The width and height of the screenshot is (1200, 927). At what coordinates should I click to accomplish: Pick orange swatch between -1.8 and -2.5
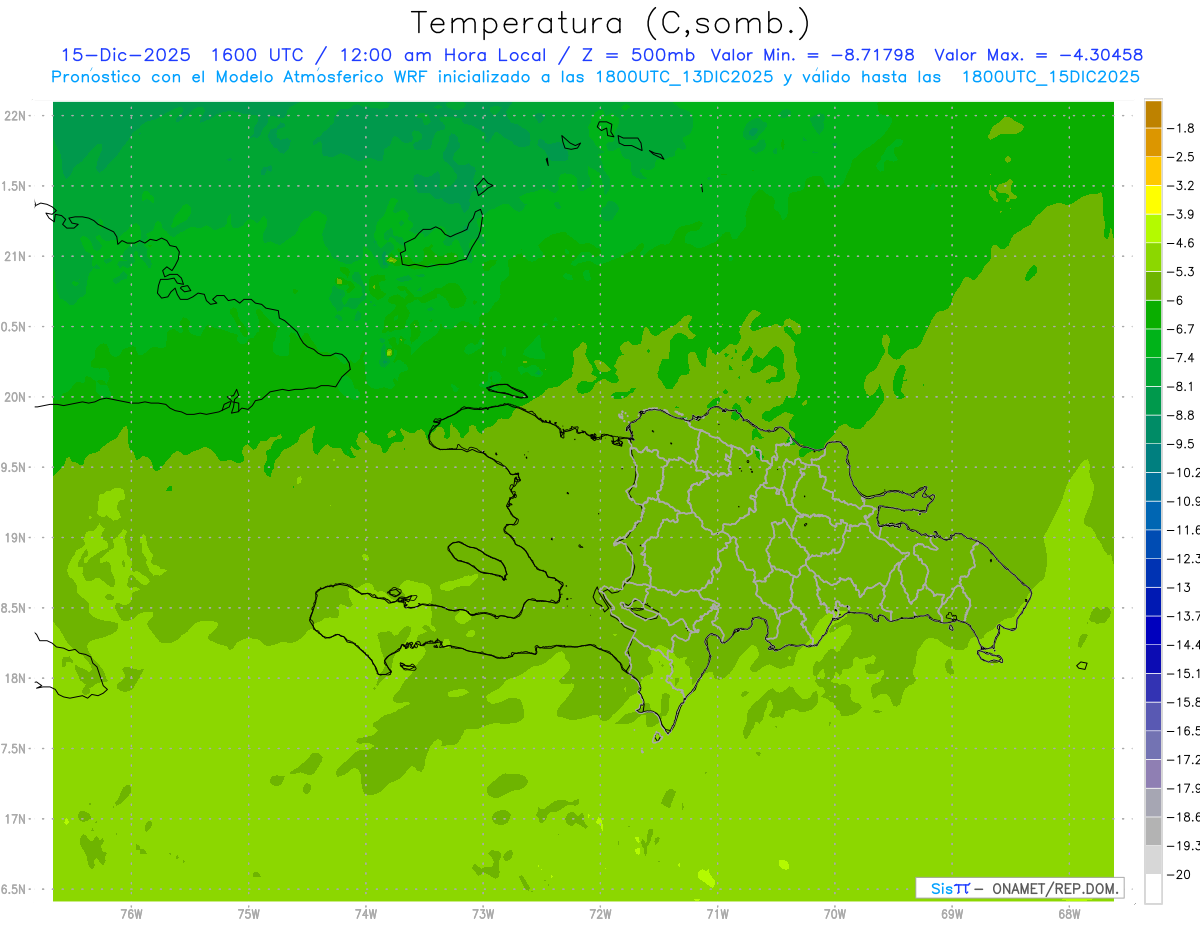pos(1153,143)
